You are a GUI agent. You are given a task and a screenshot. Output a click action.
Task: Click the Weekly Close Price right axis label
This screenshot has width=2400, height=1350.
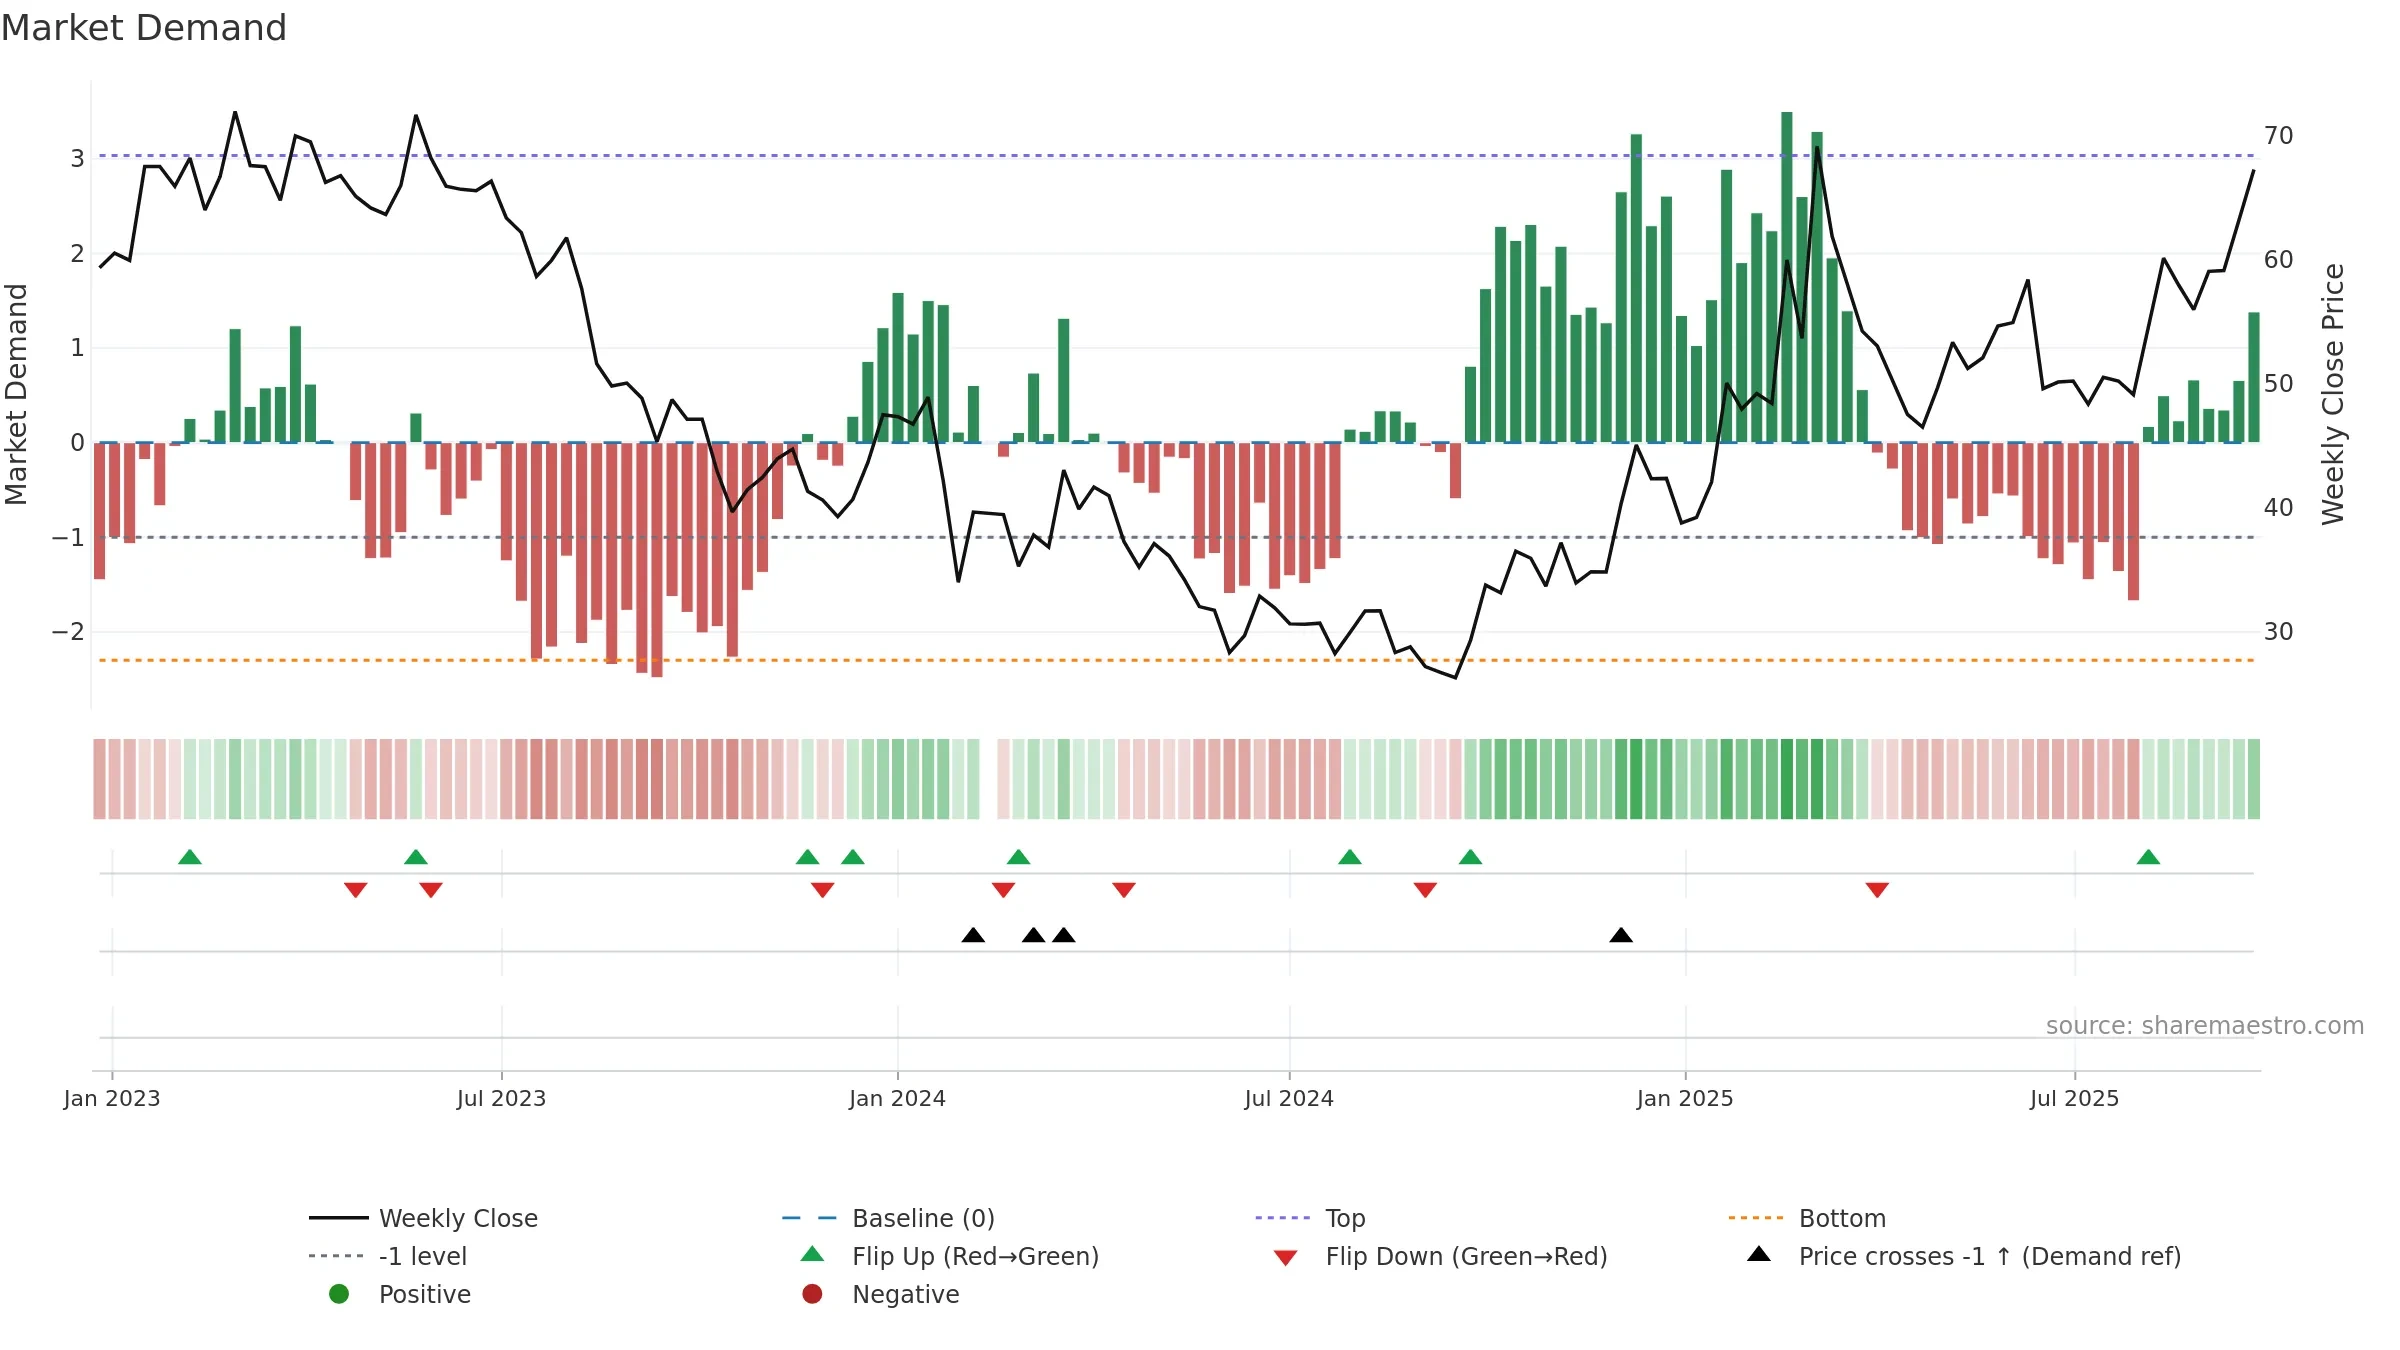coord(2333,394)
